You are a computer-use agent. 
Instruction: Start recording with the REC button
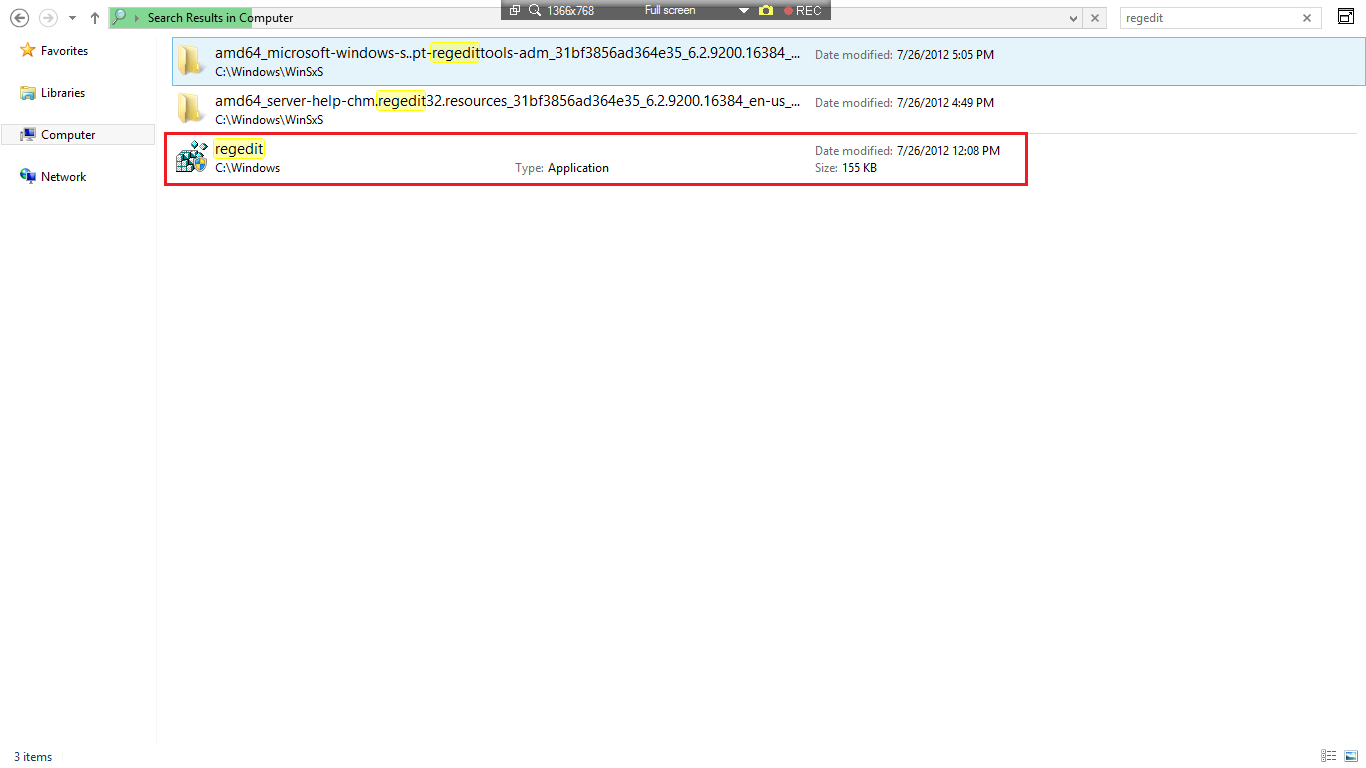pos(802,10)
